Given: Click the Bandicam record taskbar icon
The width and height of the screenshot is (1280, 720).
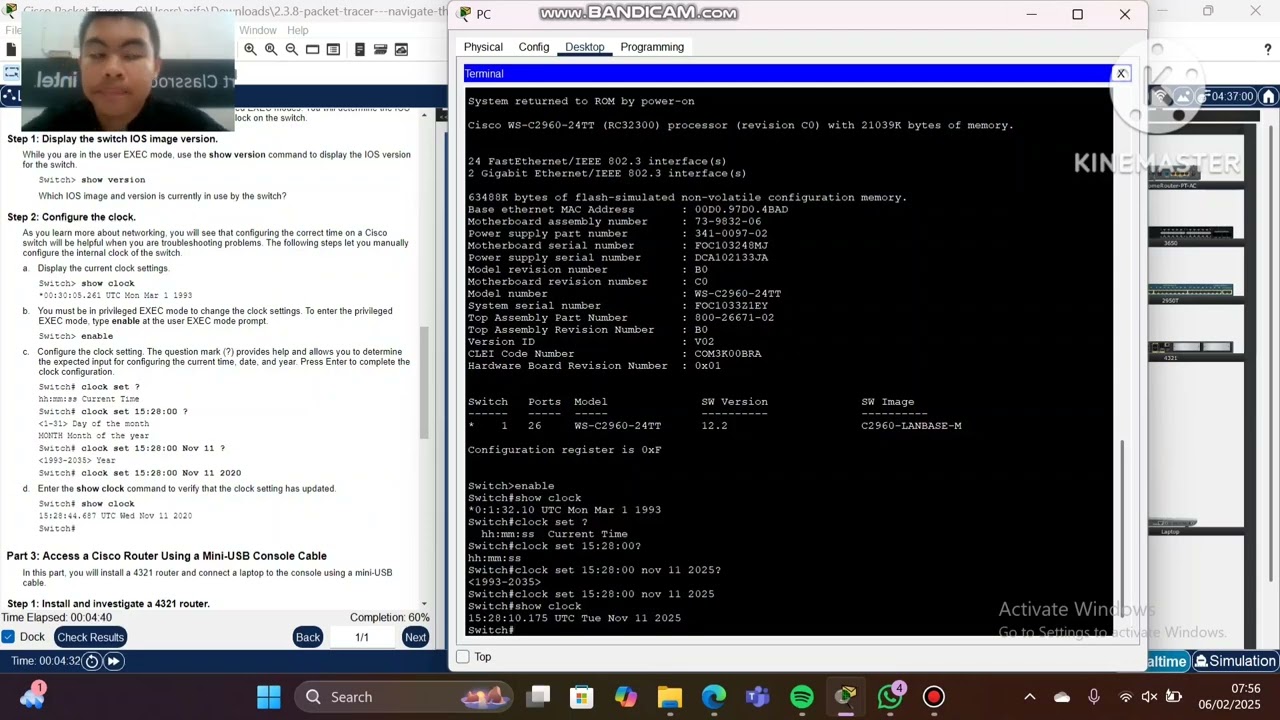Looking at the screenshot, I should coord(934,697).
